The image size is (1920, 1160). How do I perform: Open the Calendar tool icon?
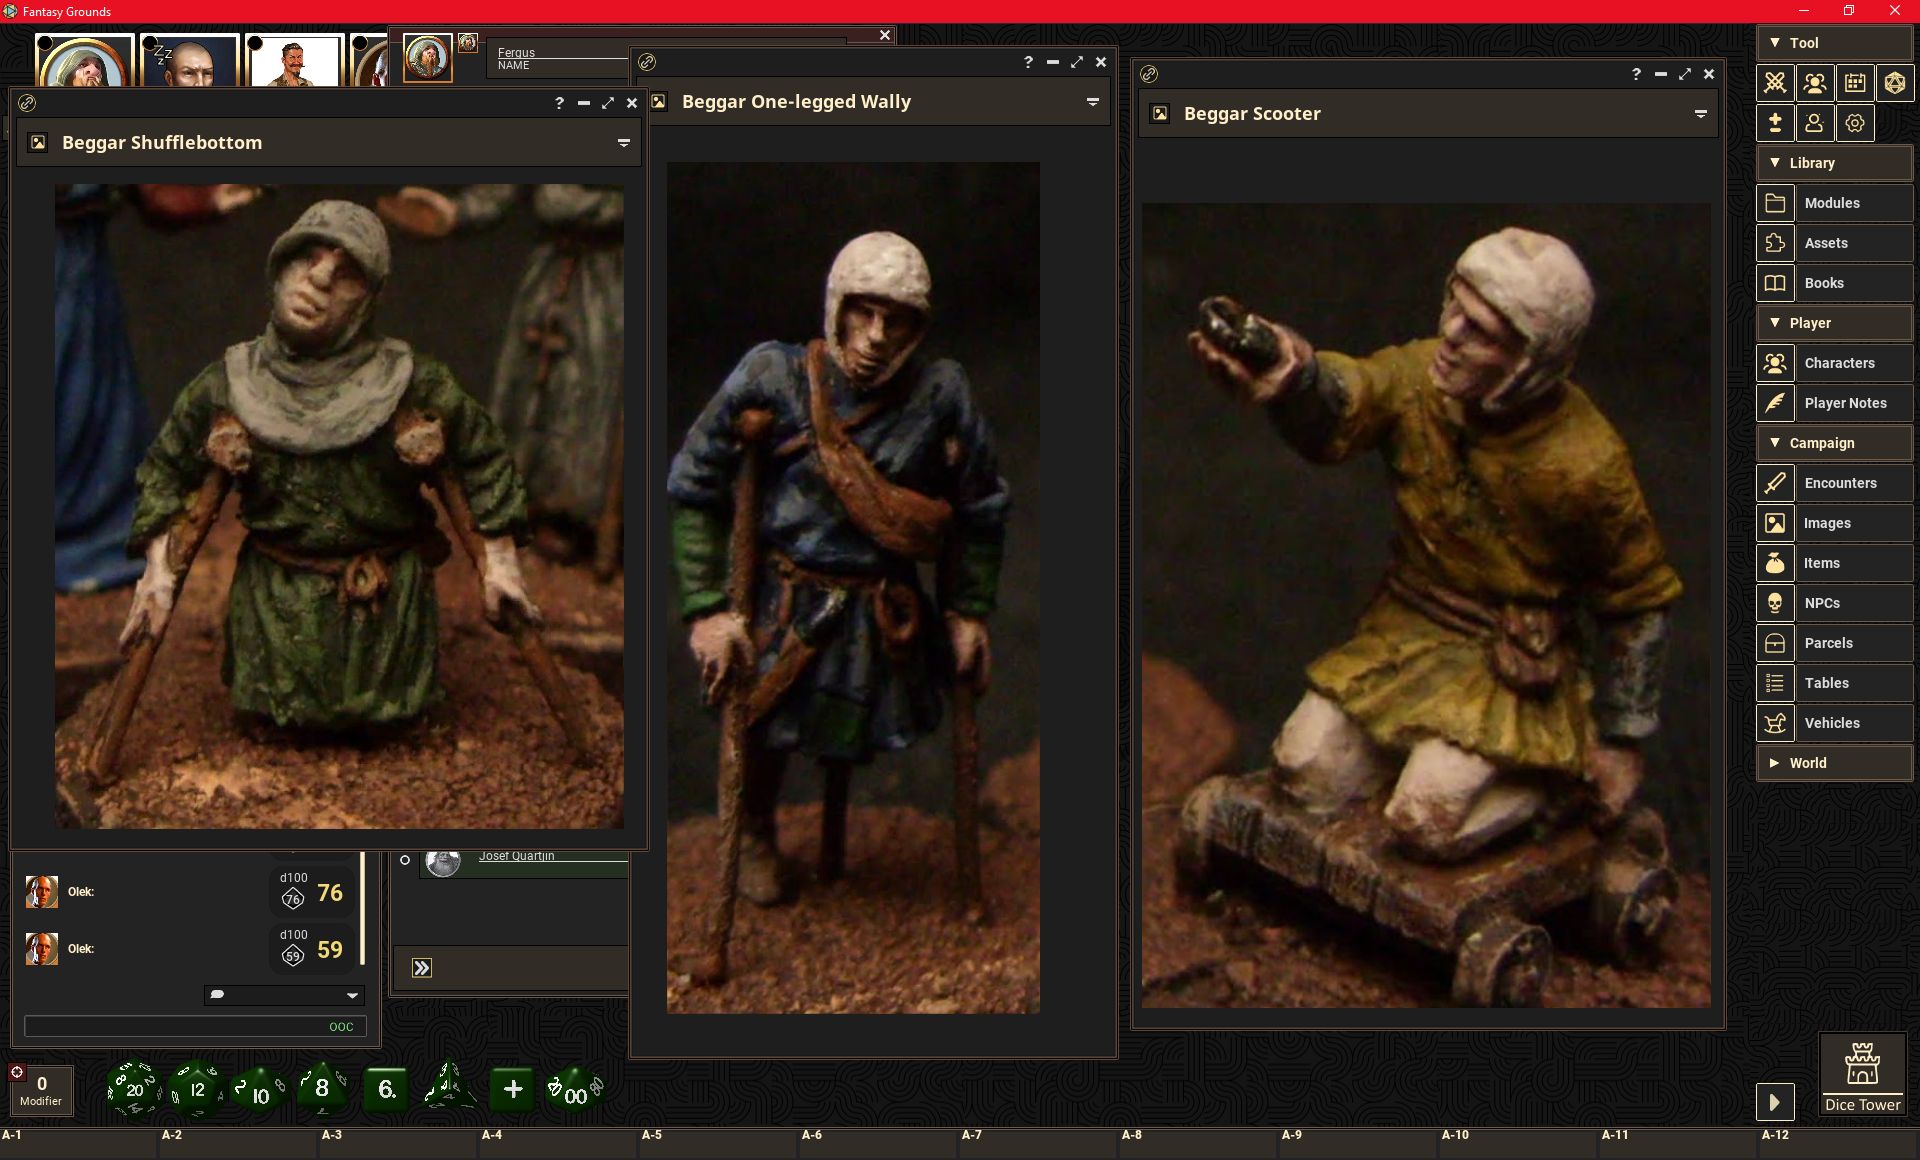[1855, 83]
